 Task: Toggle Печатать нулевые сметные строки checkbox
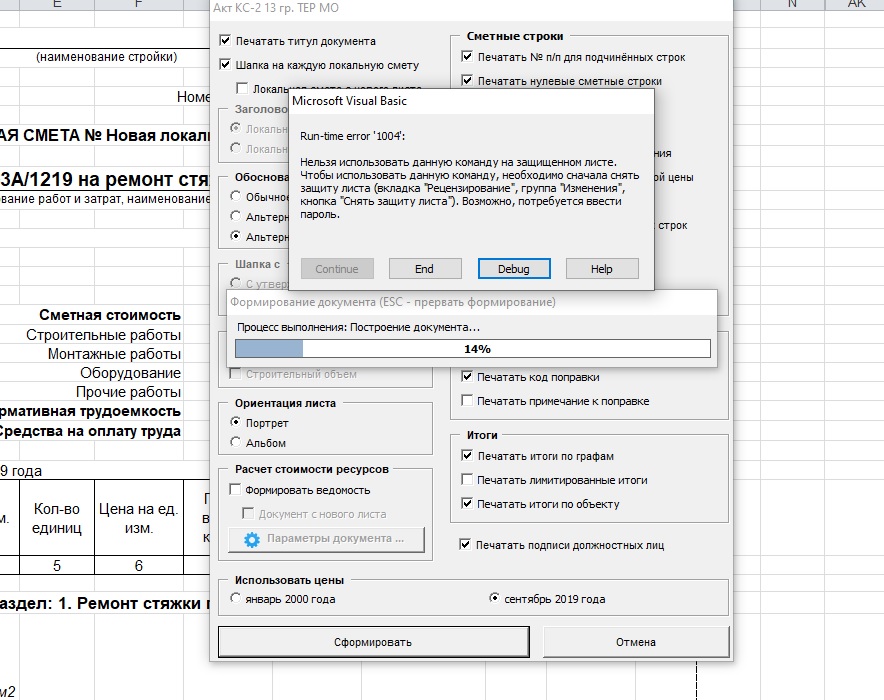(467, 80)
